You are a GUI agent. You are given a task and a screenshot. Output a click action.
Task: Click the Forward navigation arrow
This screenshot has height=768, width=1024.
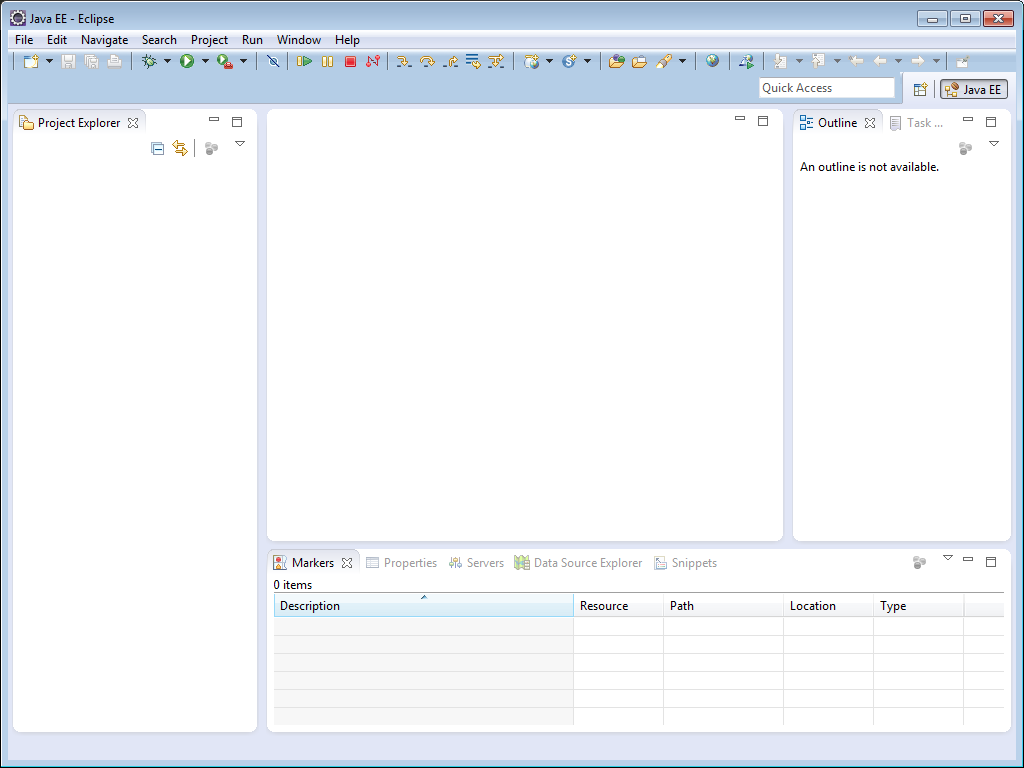click(x=918, y=61)
